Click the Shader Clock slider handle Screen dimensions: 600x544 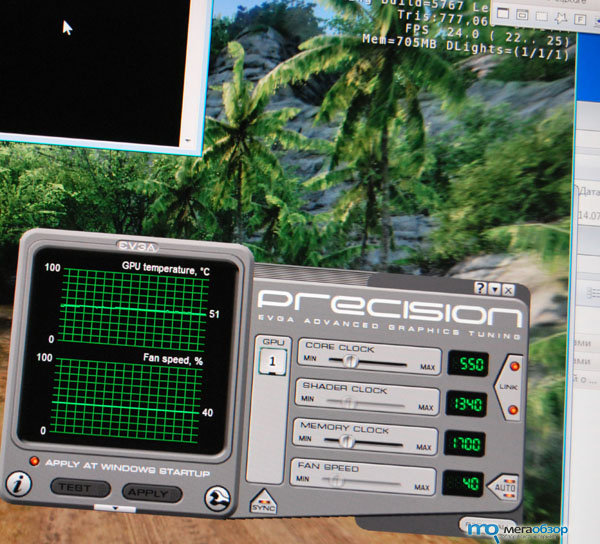[x=349, y=402]
